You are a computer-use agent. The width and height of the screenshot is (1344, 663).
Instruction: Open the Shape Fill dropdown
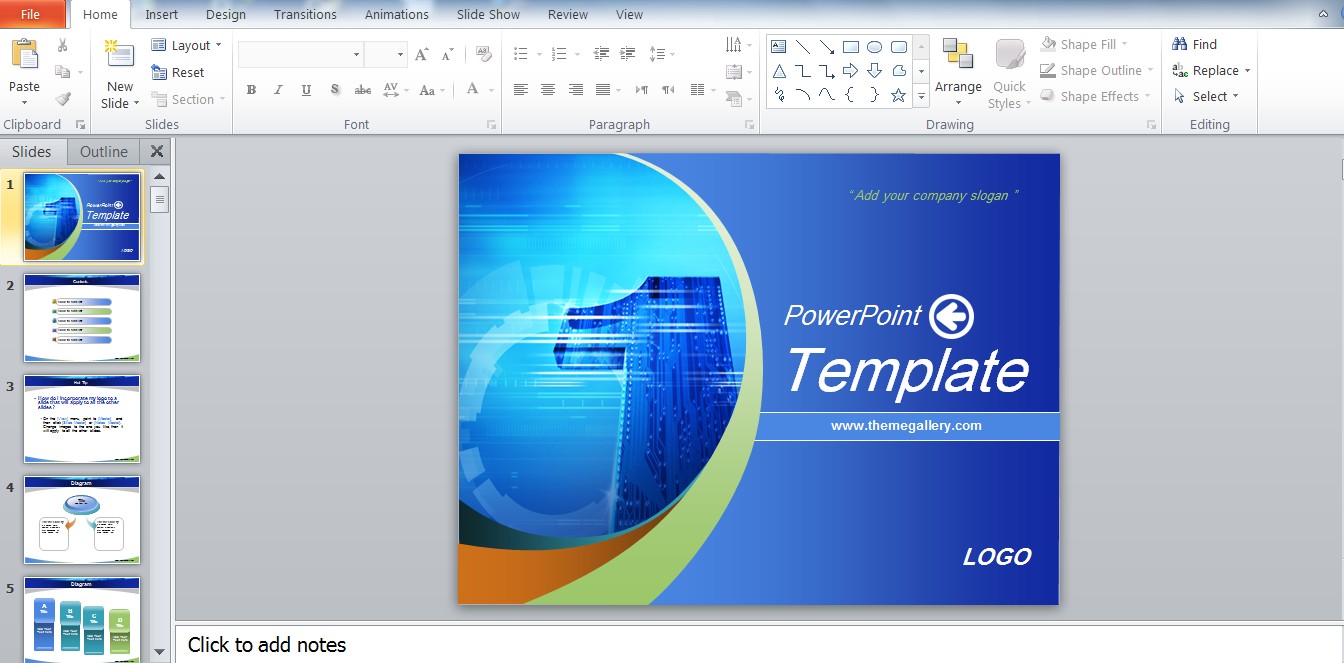click(x=1086, y=45)
